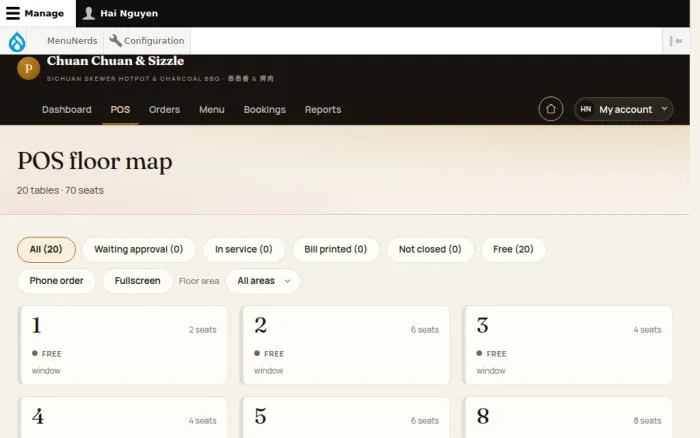The width and height of the screenshot is (700, 438).
Task: Select the POS navigation tab
Action: pos(120,109)
